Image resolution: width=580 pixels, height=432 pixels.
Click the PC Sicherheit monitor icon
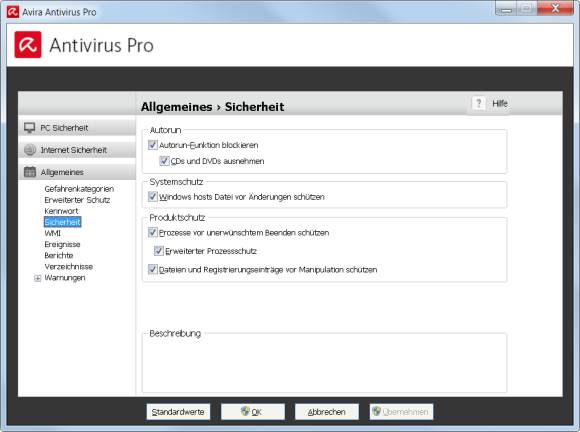pos(30,128)
